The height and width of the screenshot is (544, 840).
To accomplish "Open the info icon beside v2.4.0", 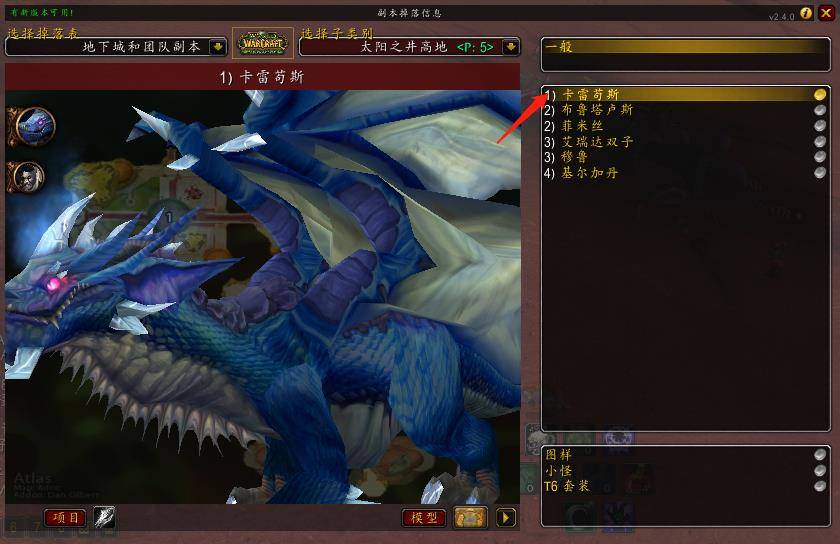I will [806, 13].
